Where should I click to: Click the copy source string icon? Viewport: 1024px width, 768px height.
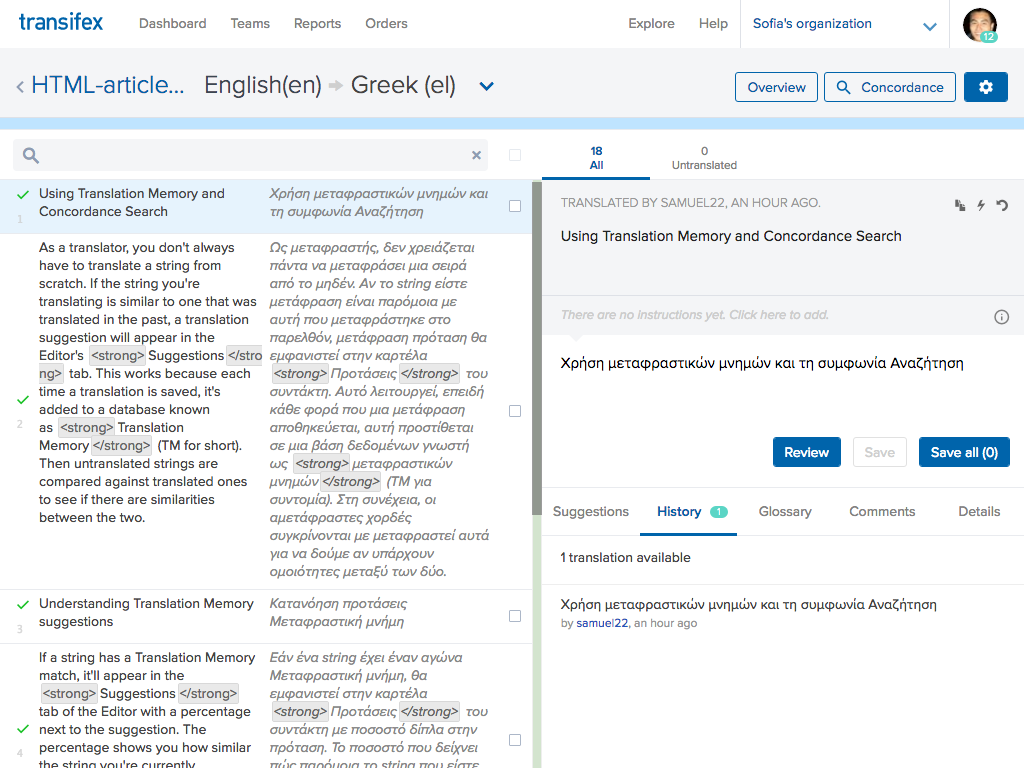tap(960, 205)
